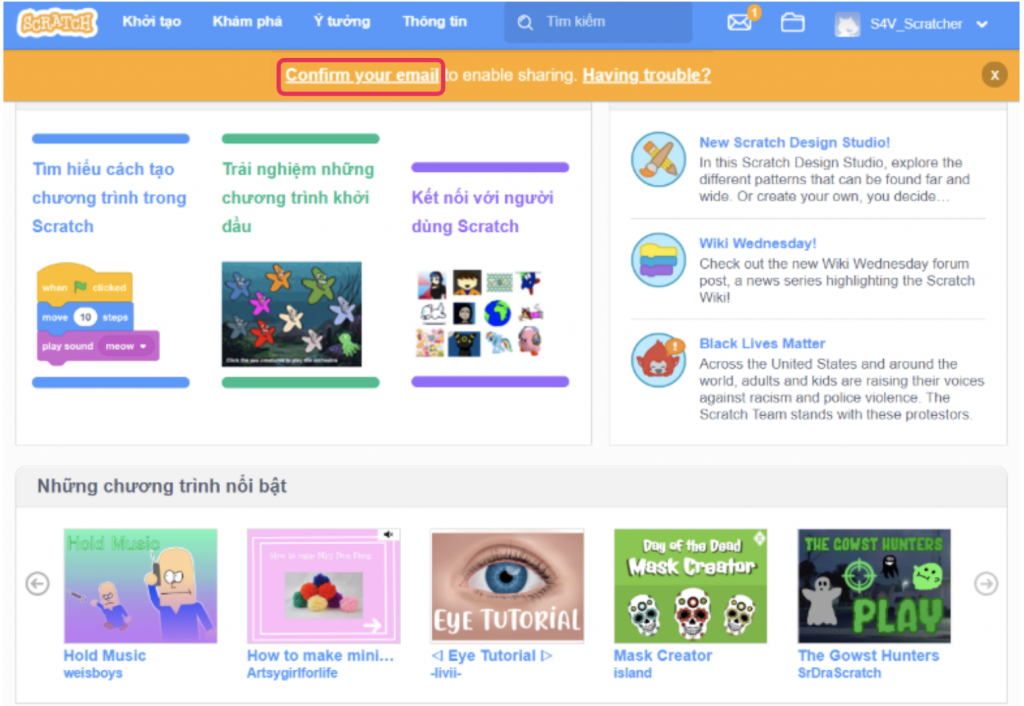Visit island author profile
This screenshot has height=706, width=1024.
tap(633, 673)
